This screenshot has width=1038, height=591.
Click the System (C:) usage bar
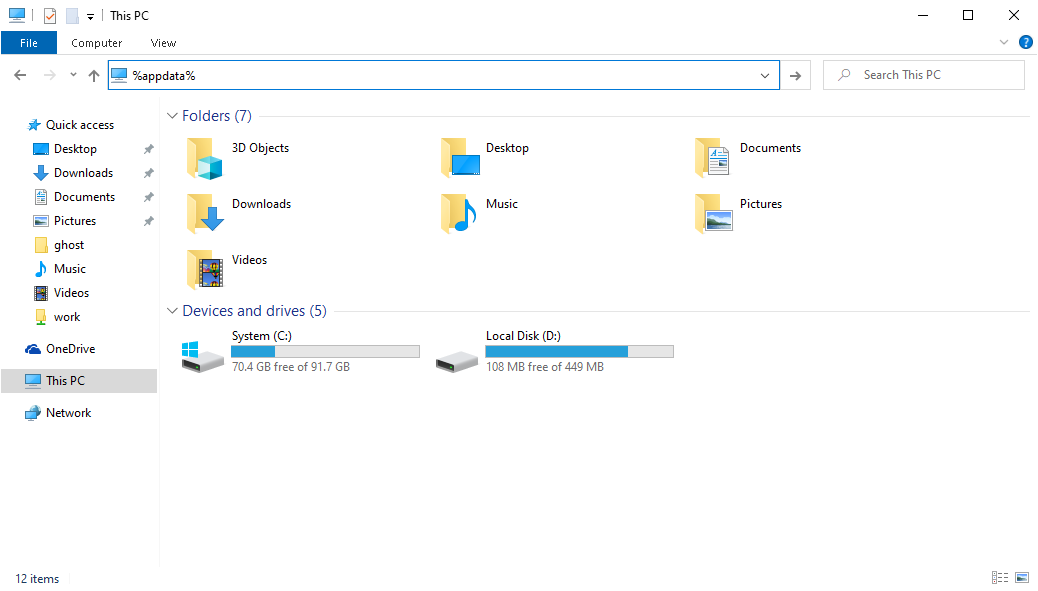(x=325, y=351)
